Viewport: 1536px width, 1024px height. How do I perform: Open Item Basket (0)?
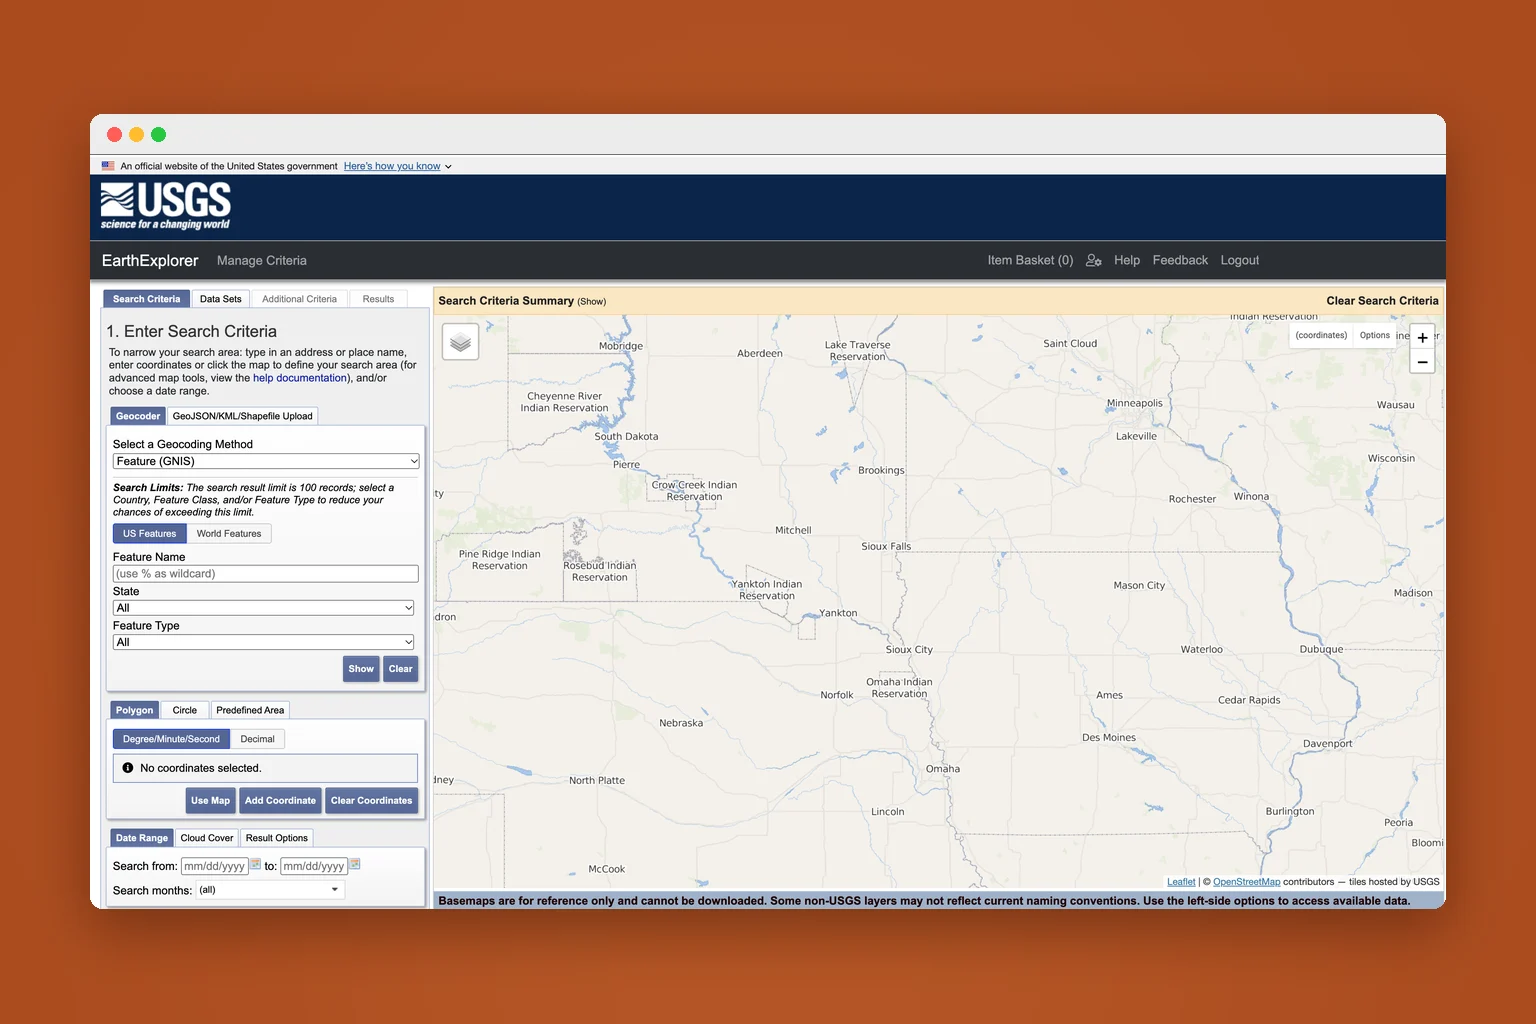tap(1030, 260)
